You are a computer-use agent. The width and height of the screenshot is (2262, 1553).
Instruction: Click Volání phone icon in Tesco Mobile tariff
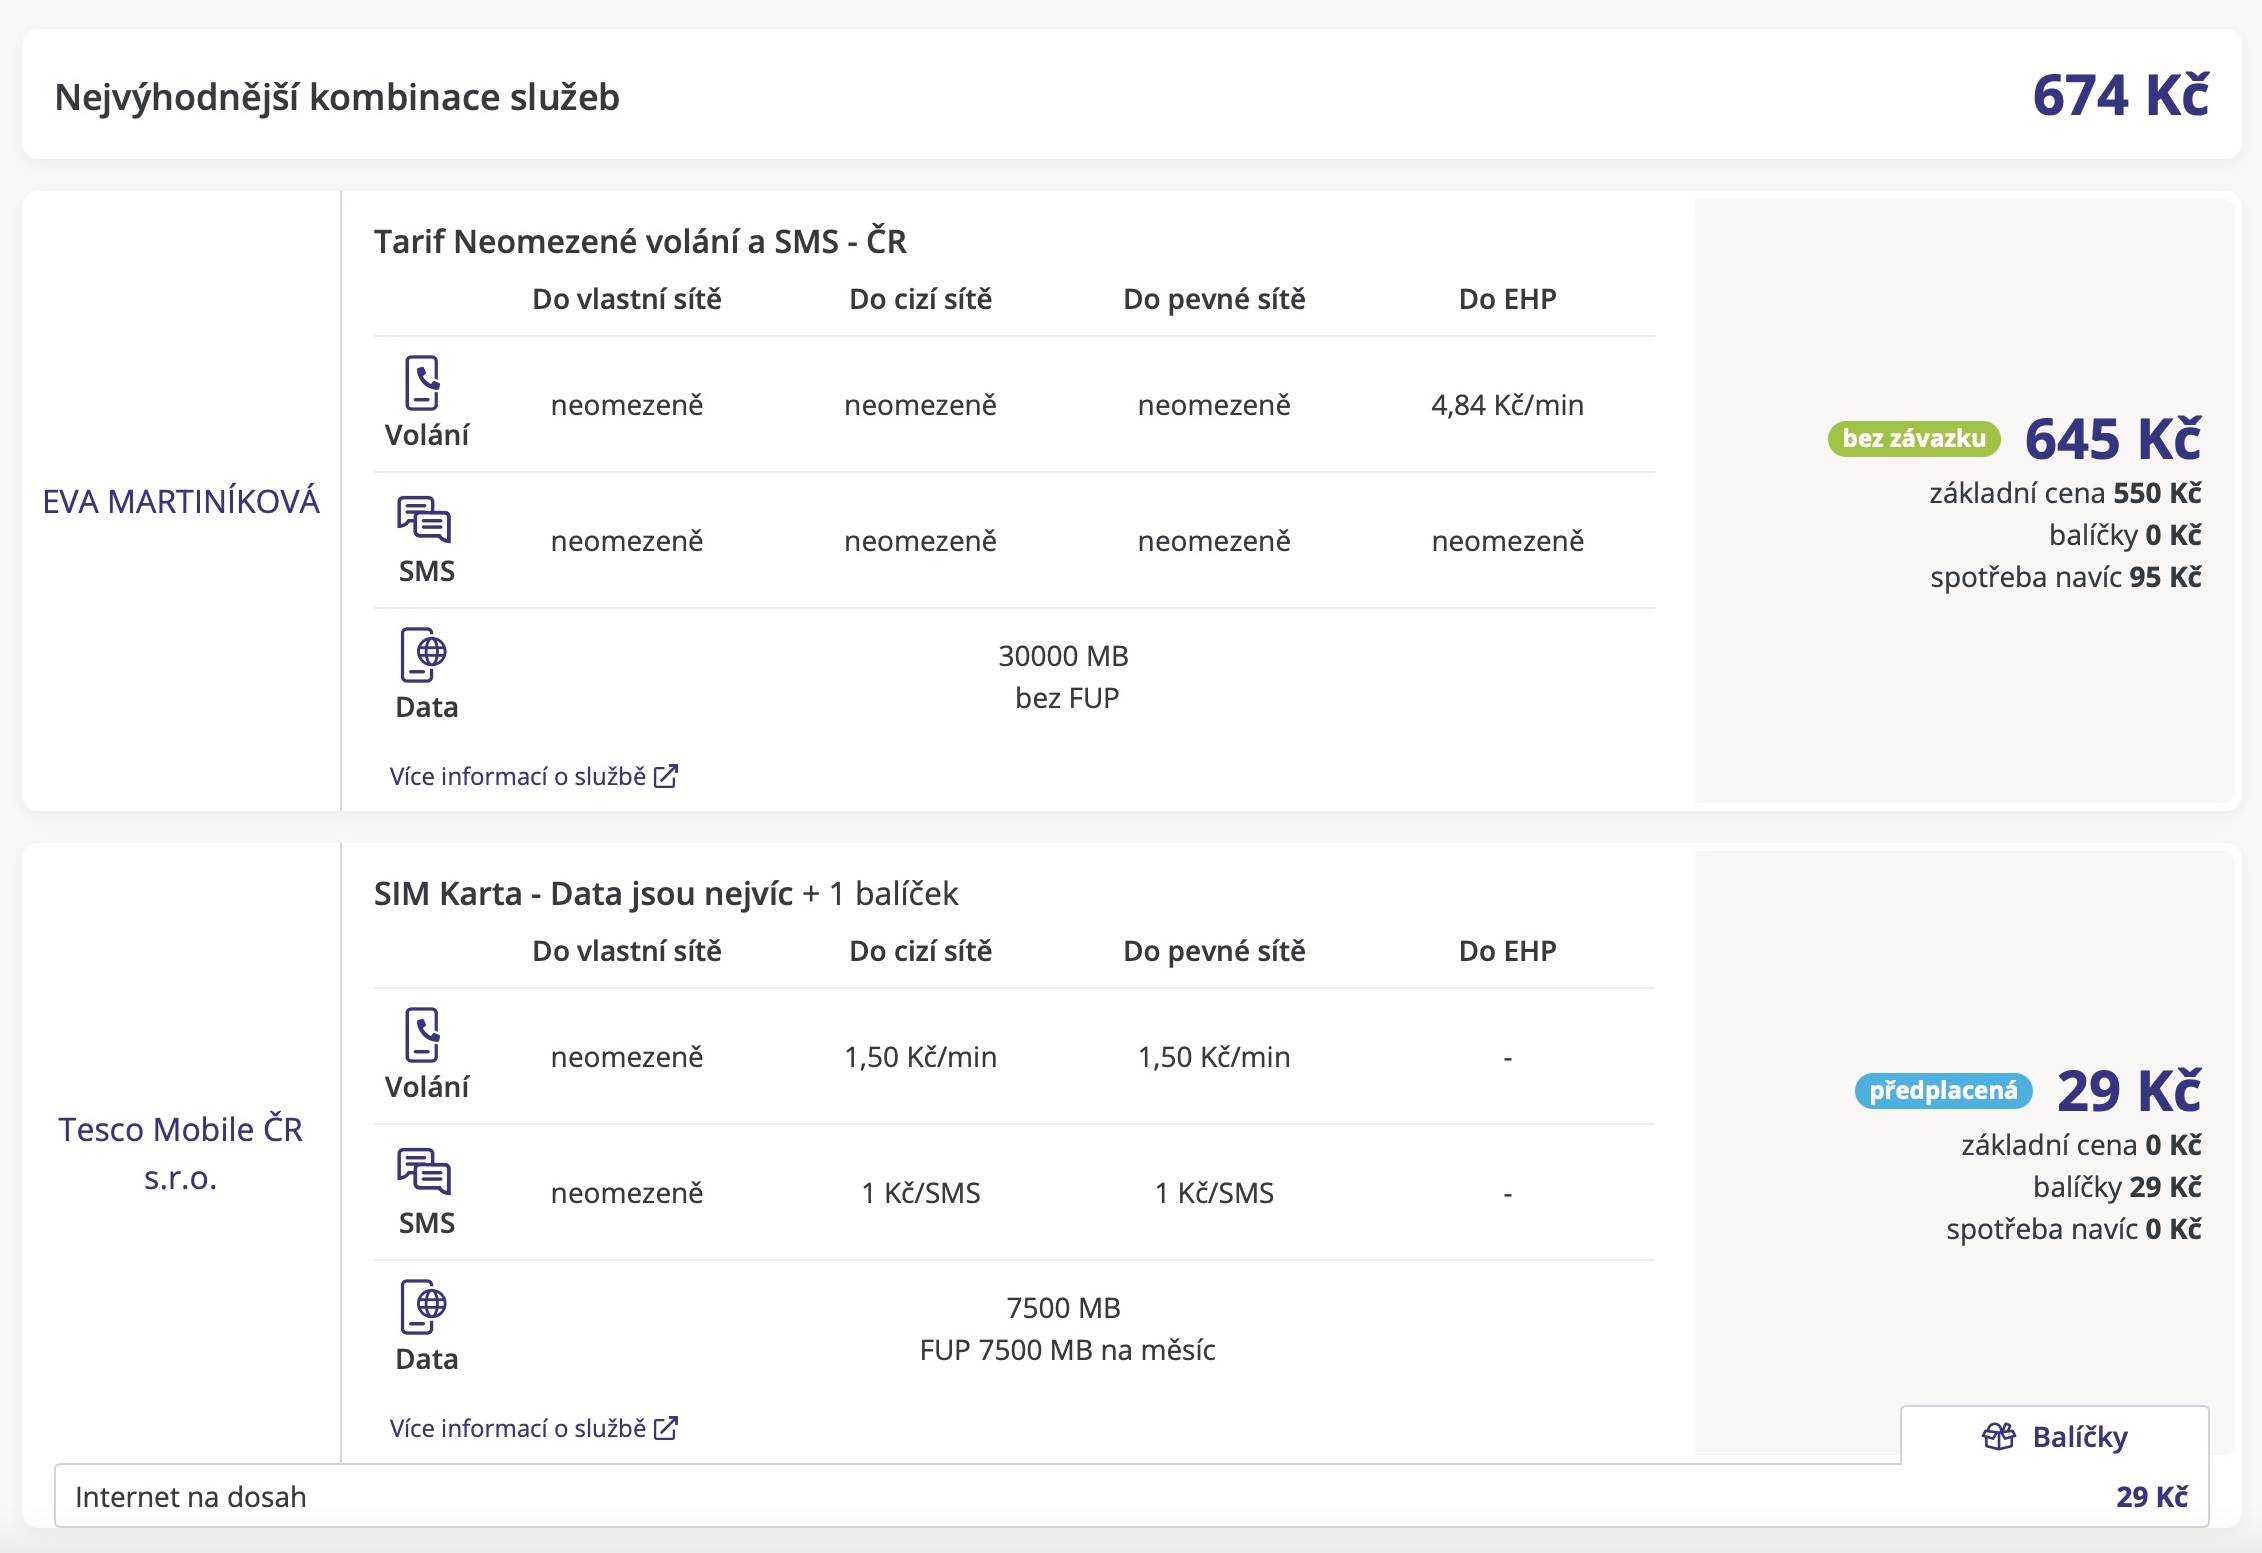[x=422, y=1035]
